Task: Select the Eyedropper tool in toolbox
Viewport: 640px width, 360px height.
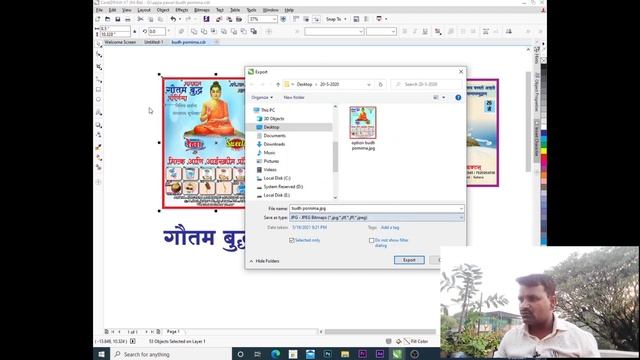Action: pyautogui.click(x=99, y=147)
